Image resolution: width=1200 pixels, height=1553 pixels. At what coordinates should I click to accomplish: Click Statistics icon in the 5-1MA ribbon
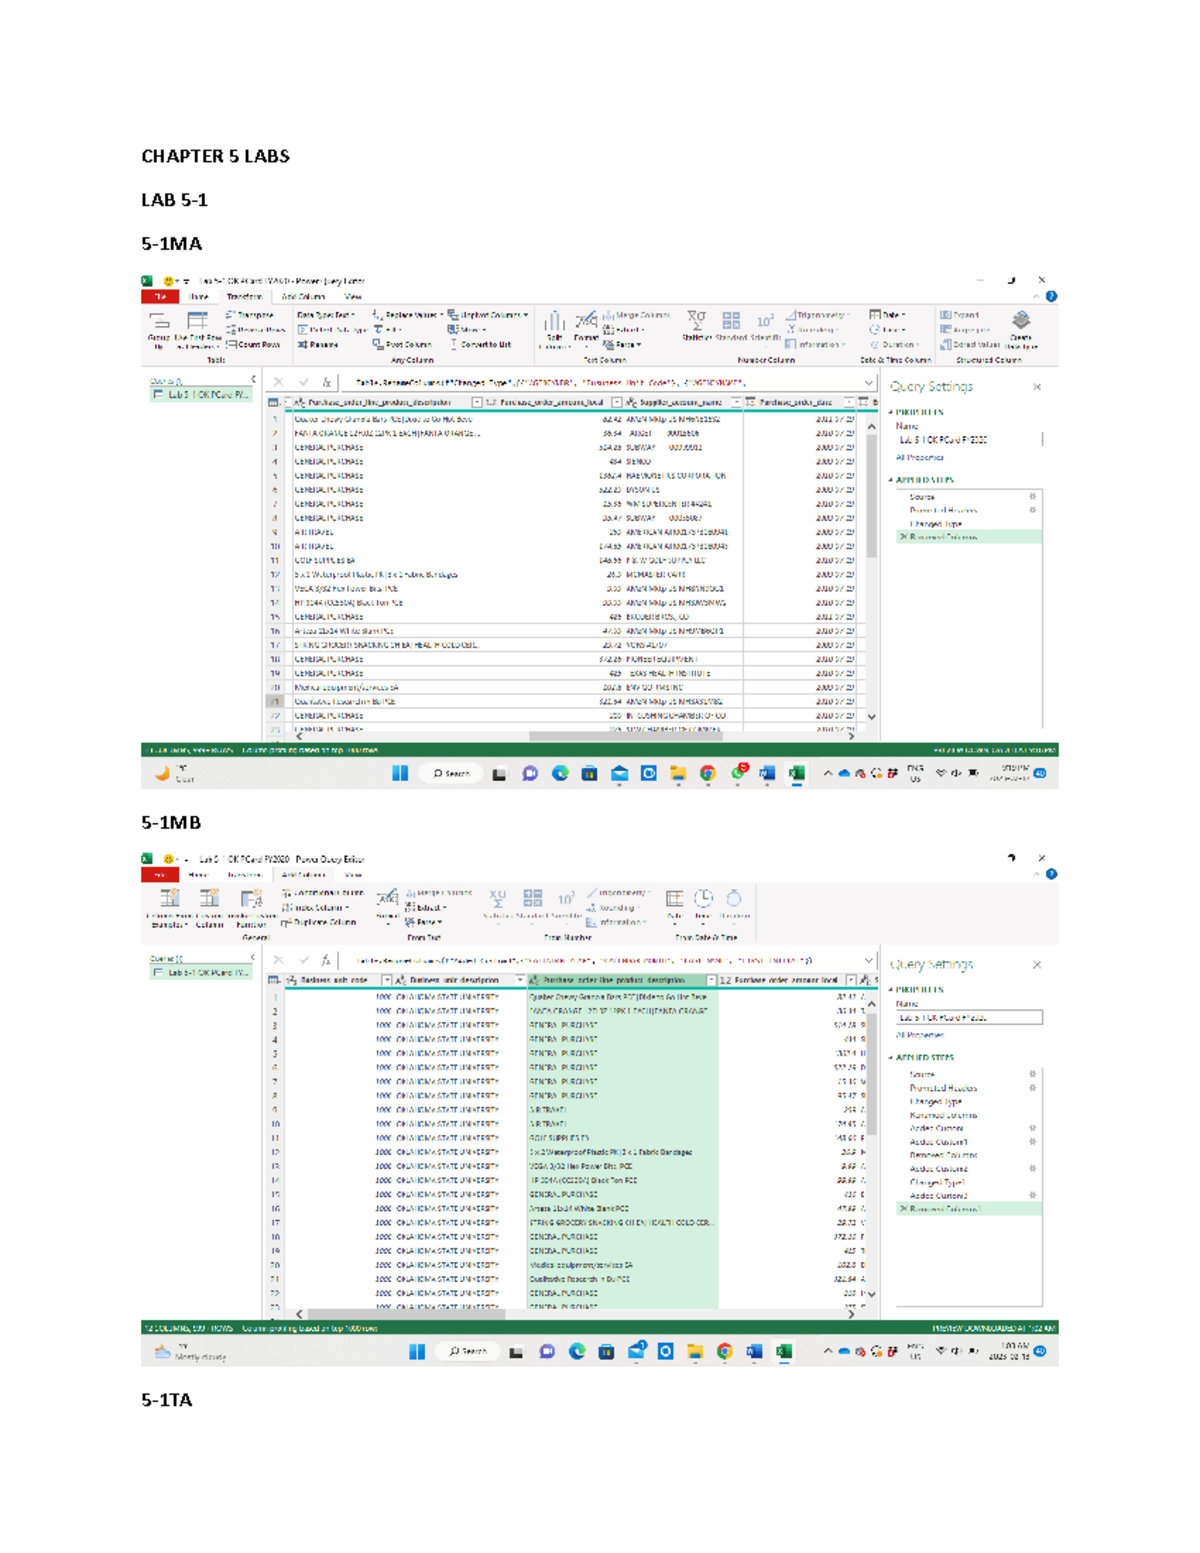(x=696, y=326)
